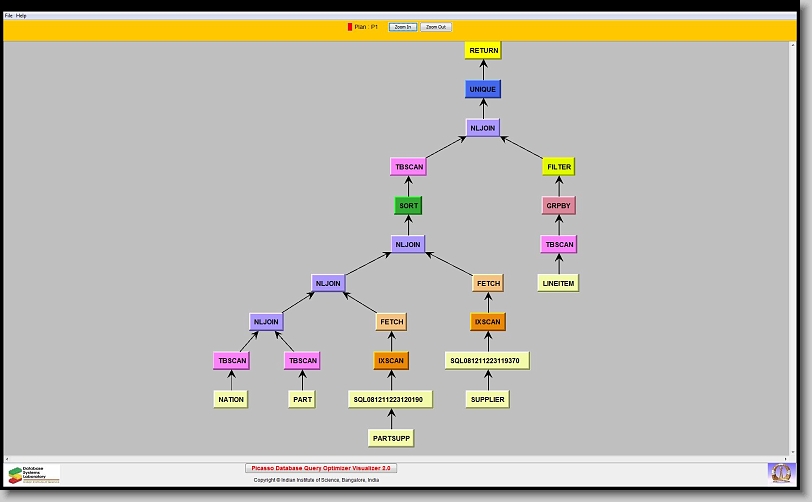Select the blue UNIQUE operator node
Viewport: 812px width, 502px height.
point(483,89)
